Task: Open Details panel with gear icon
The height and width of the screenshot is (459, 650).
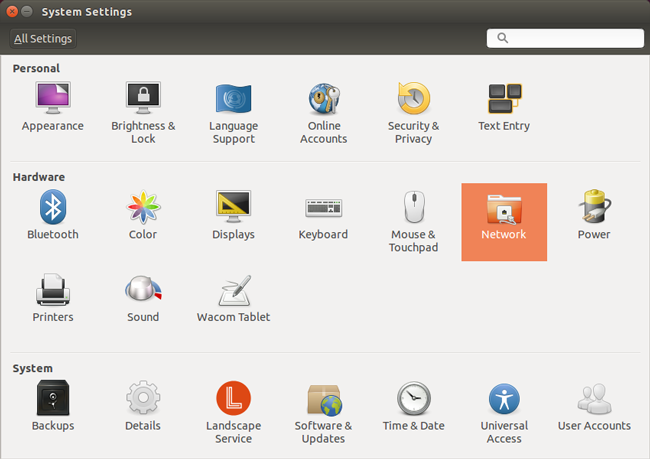Action: [143, 406]
